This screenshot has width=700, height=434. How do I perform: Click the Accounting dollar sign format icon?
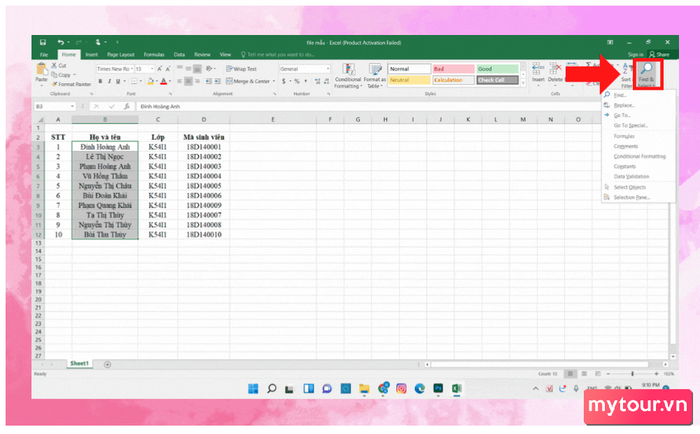coord(283,81)
